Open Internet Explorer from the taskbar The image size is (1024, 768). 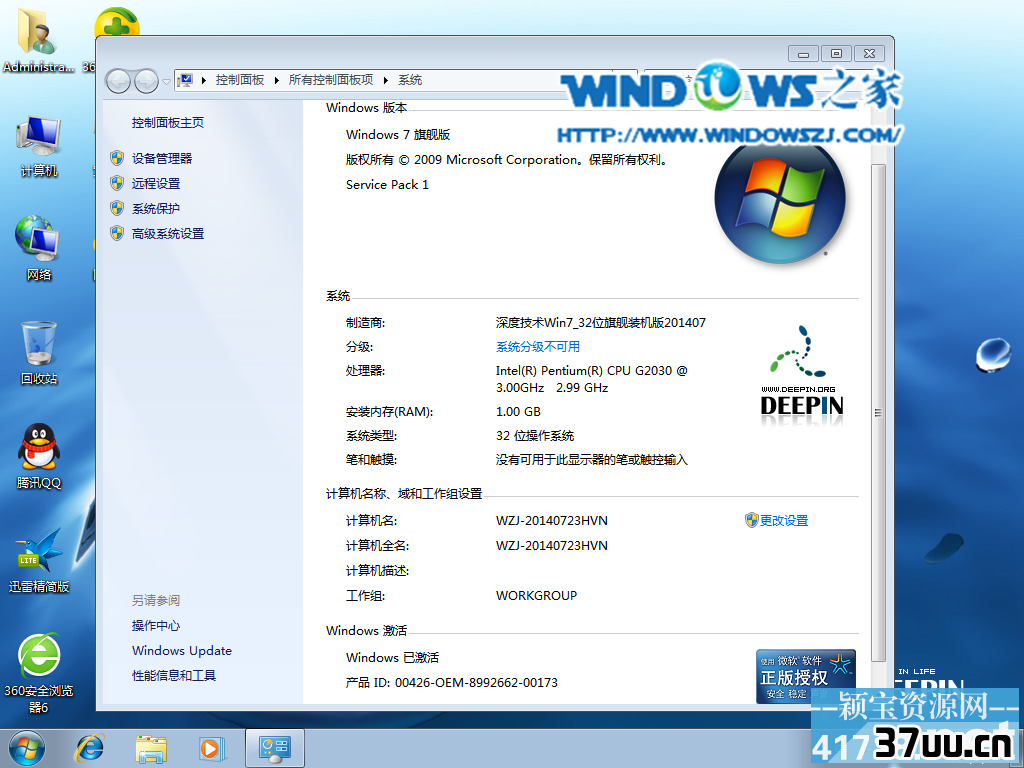pyautogui.click(x=89, y=748)
